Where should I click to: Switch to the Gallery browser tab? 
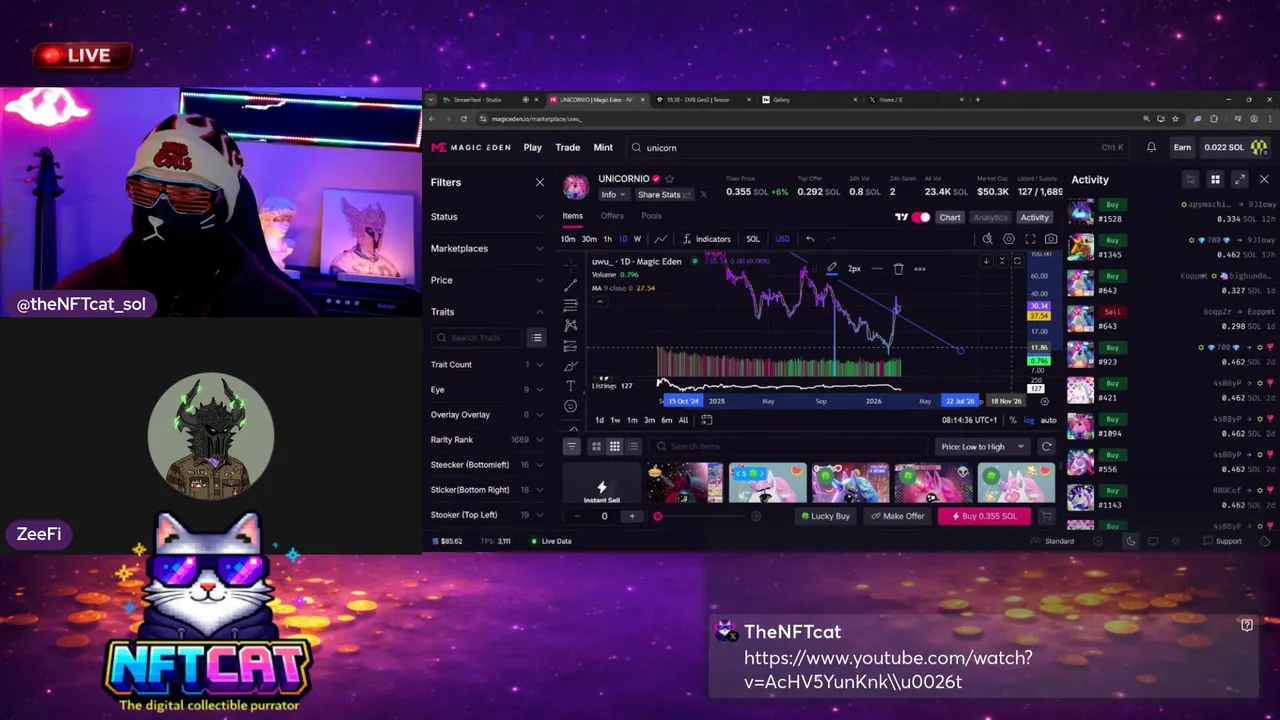810,100
